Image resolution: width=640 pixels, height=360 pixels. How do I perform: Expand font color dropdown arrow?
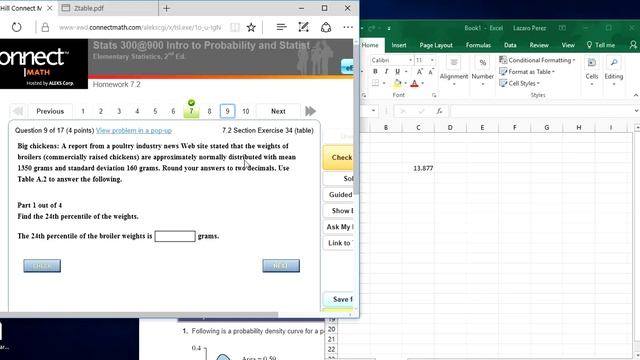(x=422, y=83)
